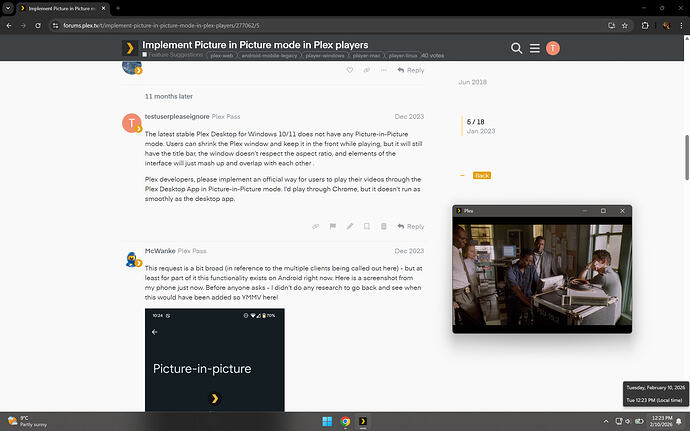Copy link of the top post
Viewport: 690px width, 431px height.
coord(367,70)
